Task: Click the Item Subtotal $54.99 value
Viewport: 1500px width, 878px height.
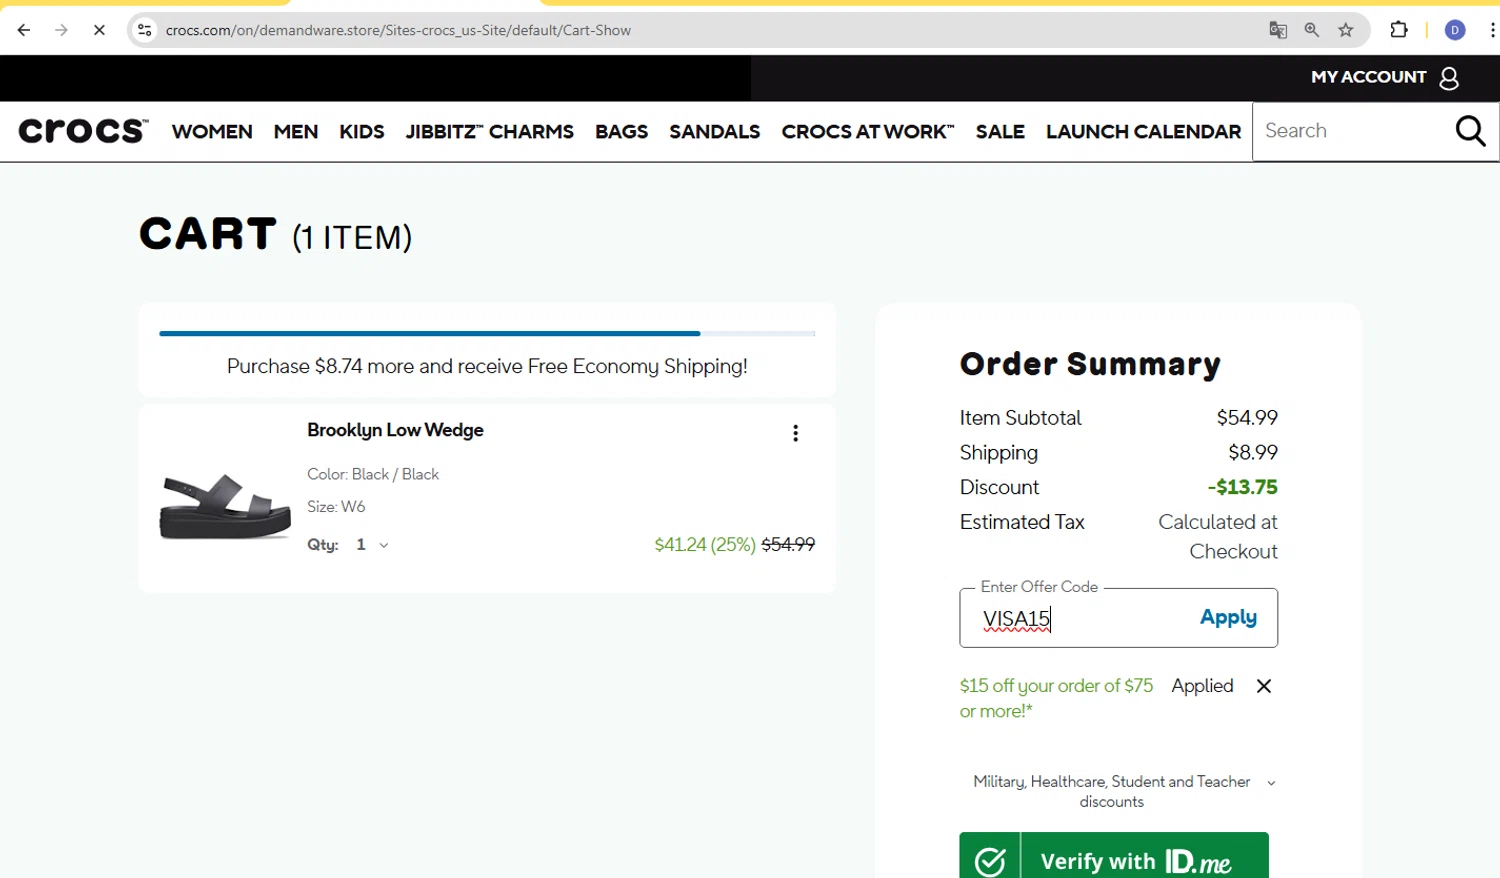Action: coord(1247,418)
